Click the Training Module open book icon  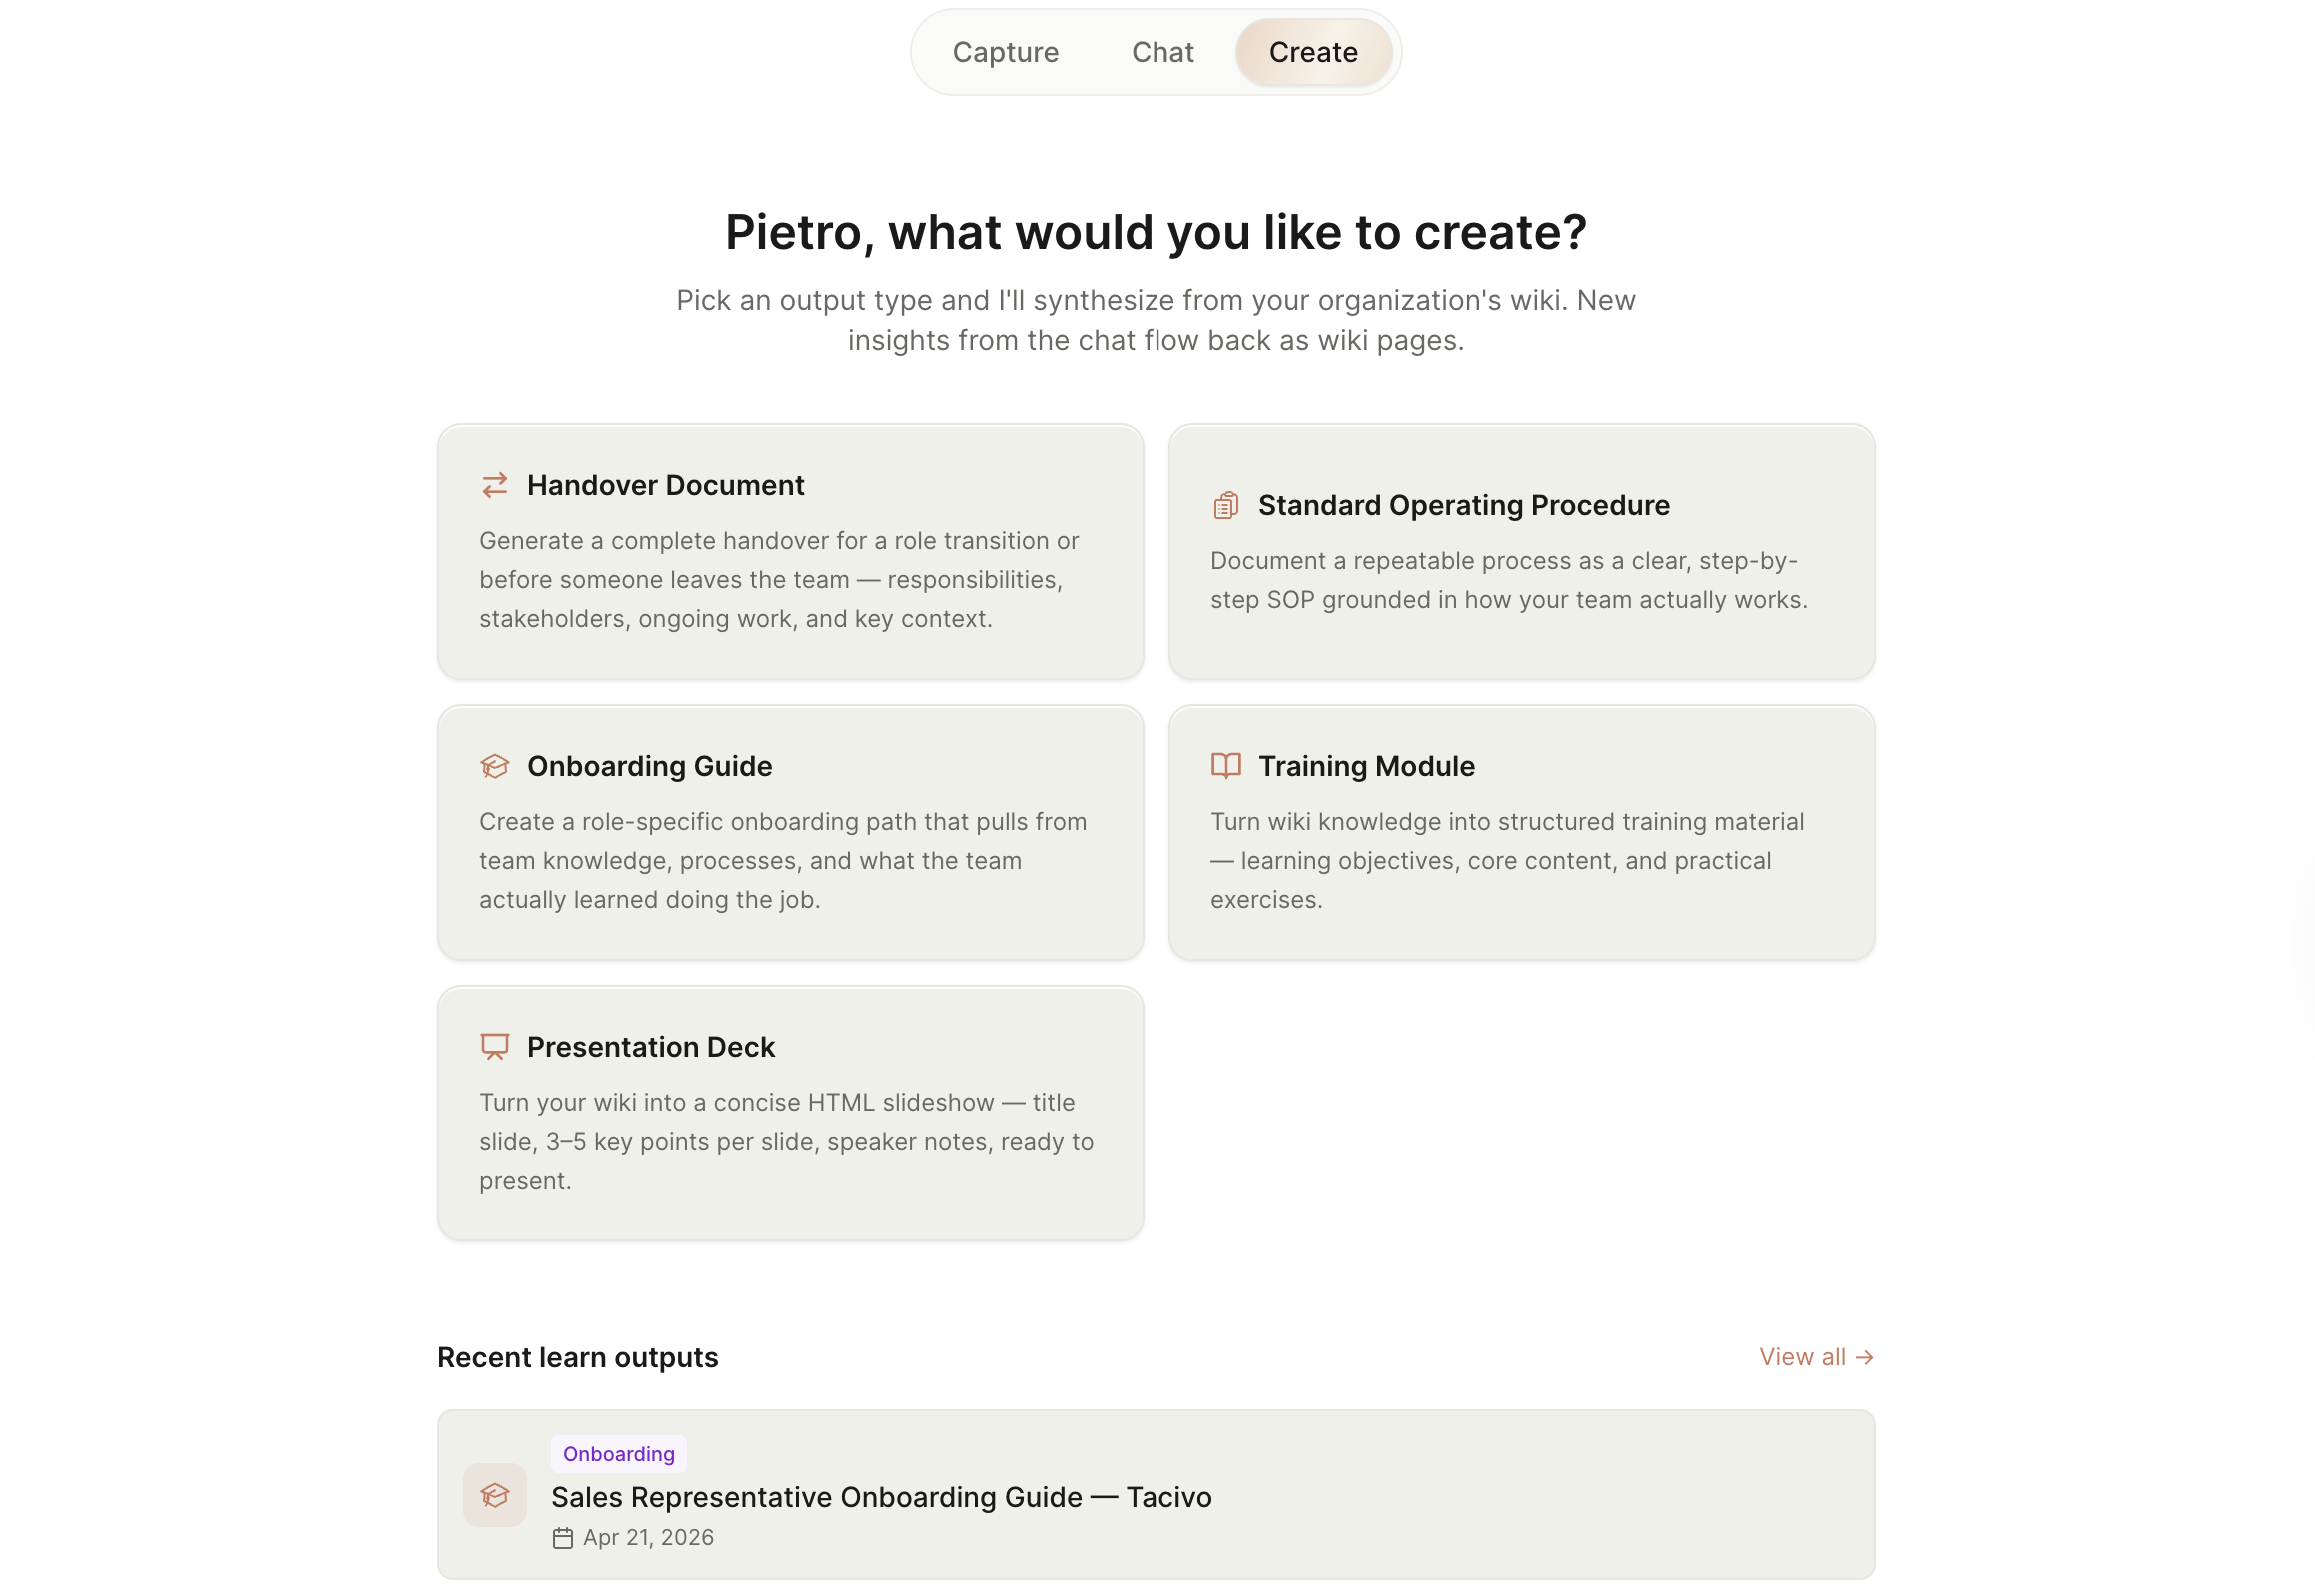click(x=1226, y=767)
